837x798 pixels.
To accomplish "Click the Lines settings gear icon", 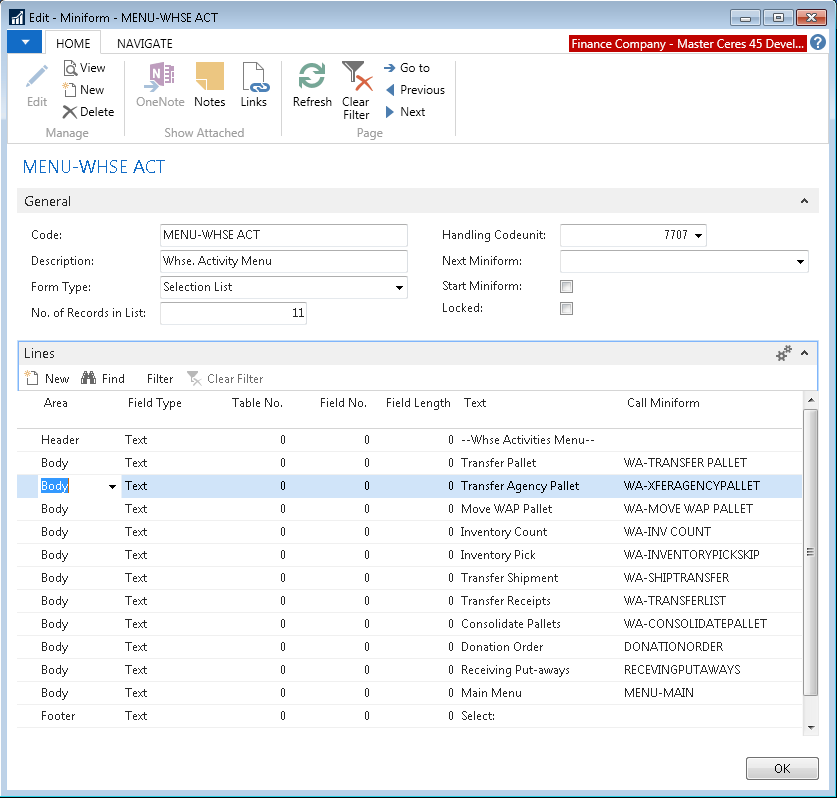I will [x=784, y=353].
